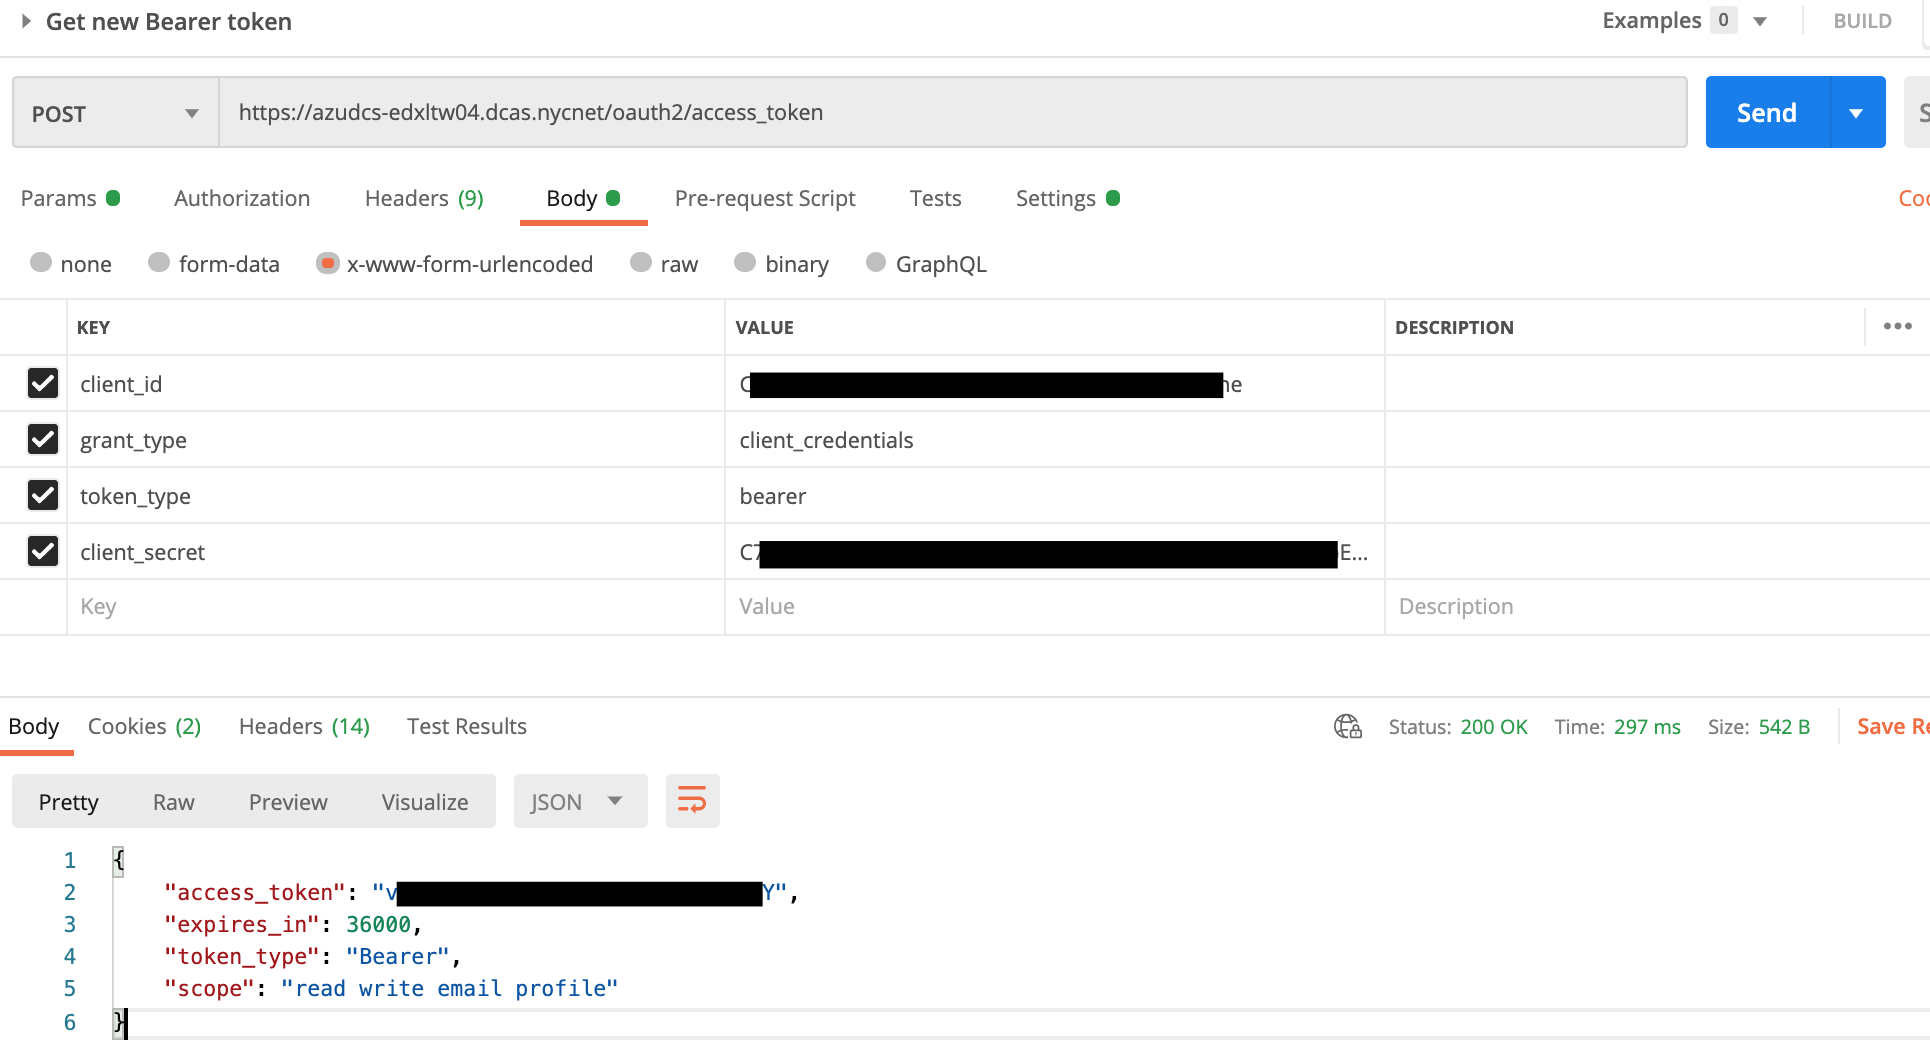Image resolution: width=1930 pixels, height=1060 pixels.
Task: Switch to the Authorization tab
Action: pos(242,198)
